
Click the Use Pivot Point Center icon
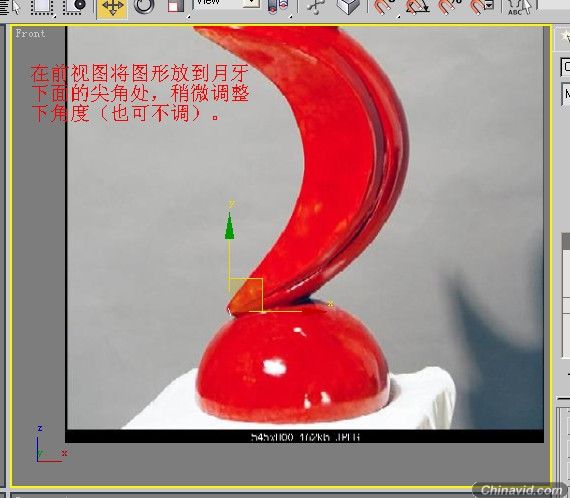click(x=278, y=6)
